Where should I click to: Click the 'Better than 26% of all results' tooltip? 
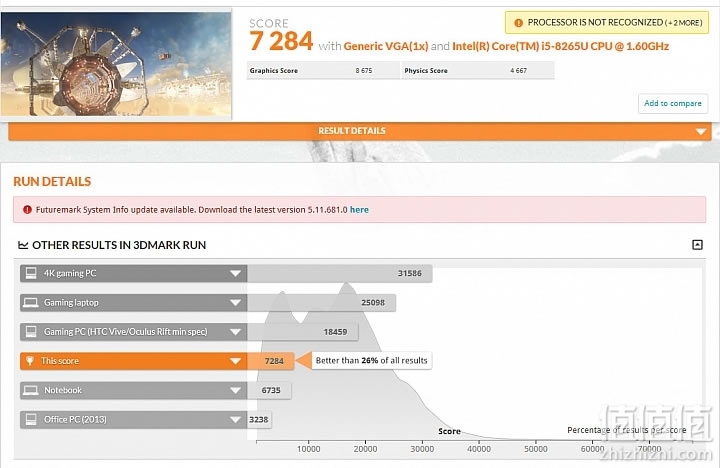[371, 361]
